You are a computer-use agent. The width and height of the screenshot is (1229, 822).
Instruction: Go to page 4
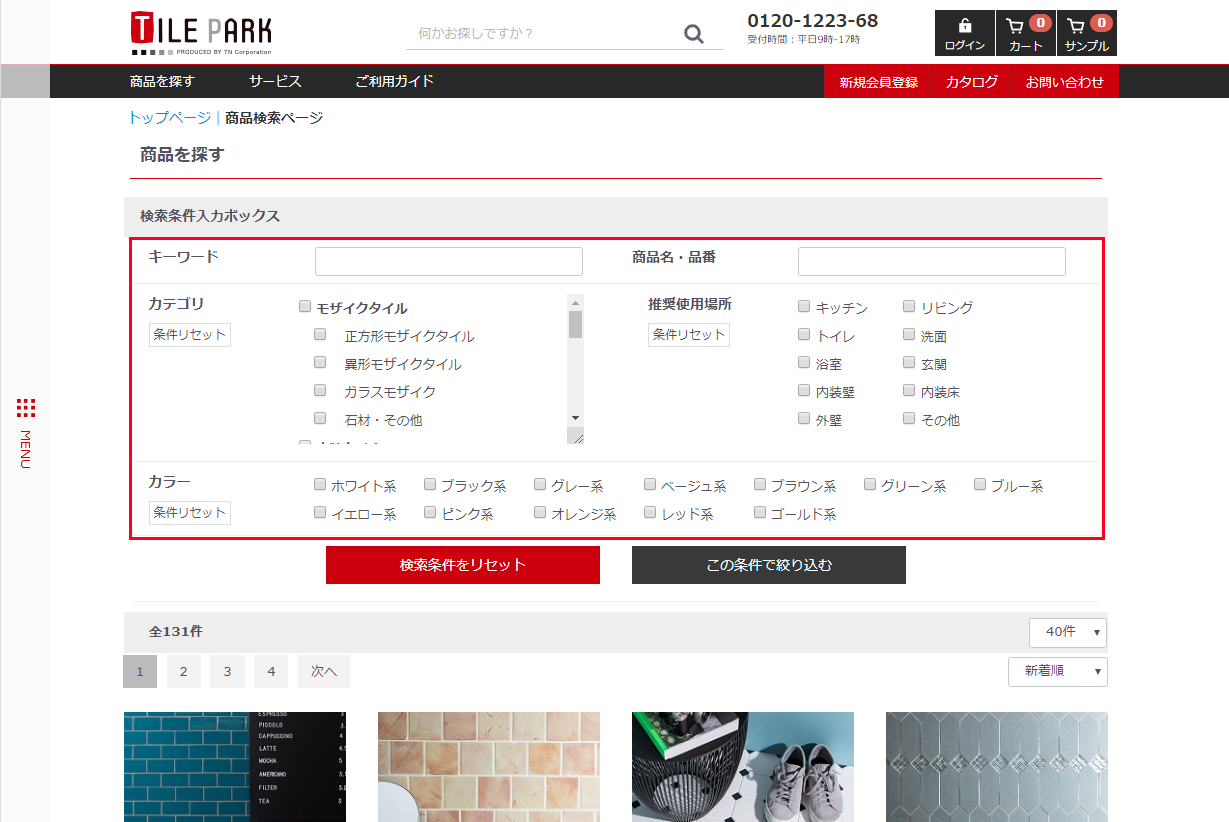[271, 672]
